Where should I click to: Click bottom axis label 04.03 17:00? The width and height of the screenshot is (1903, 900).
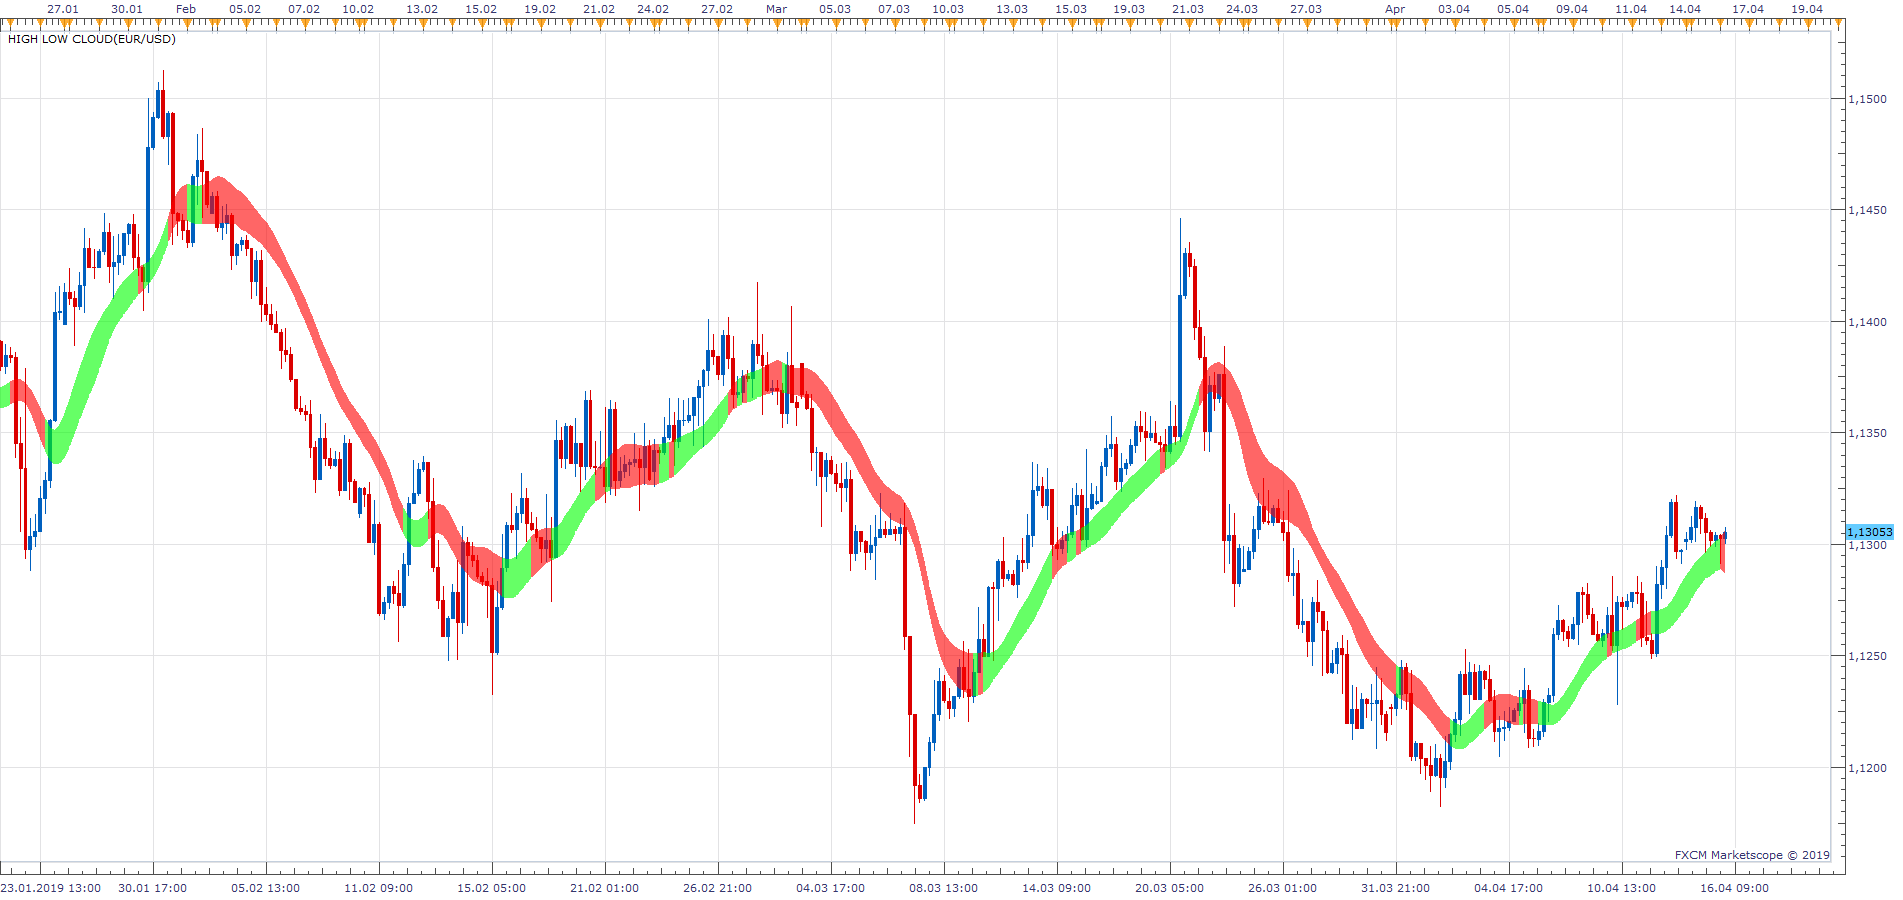click(x=831, y=888)
